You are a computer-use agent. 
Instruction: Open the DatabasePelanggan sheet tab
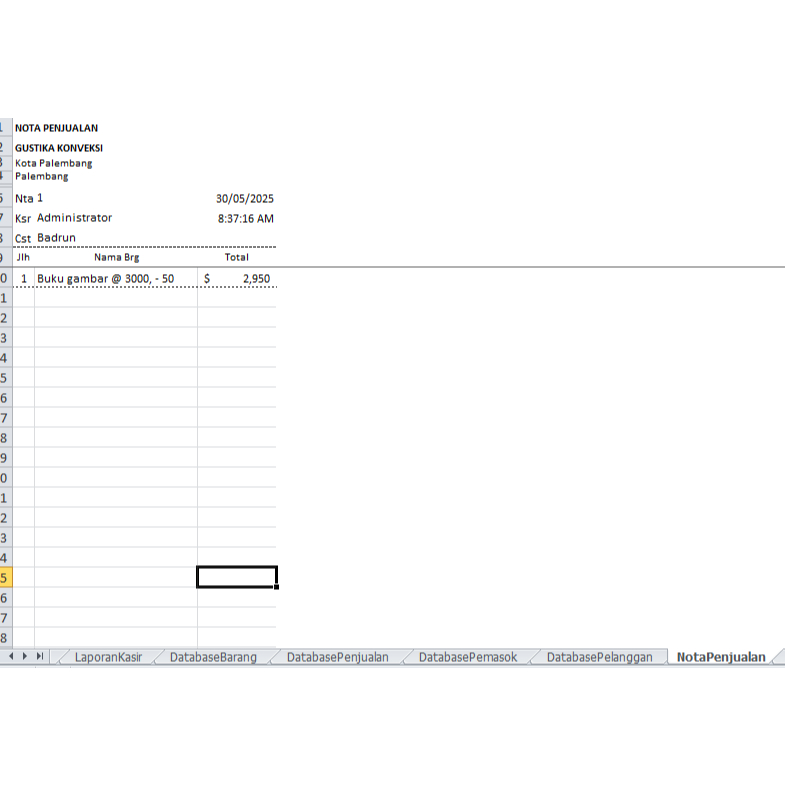pyautogui.click(x=599, y=657)
